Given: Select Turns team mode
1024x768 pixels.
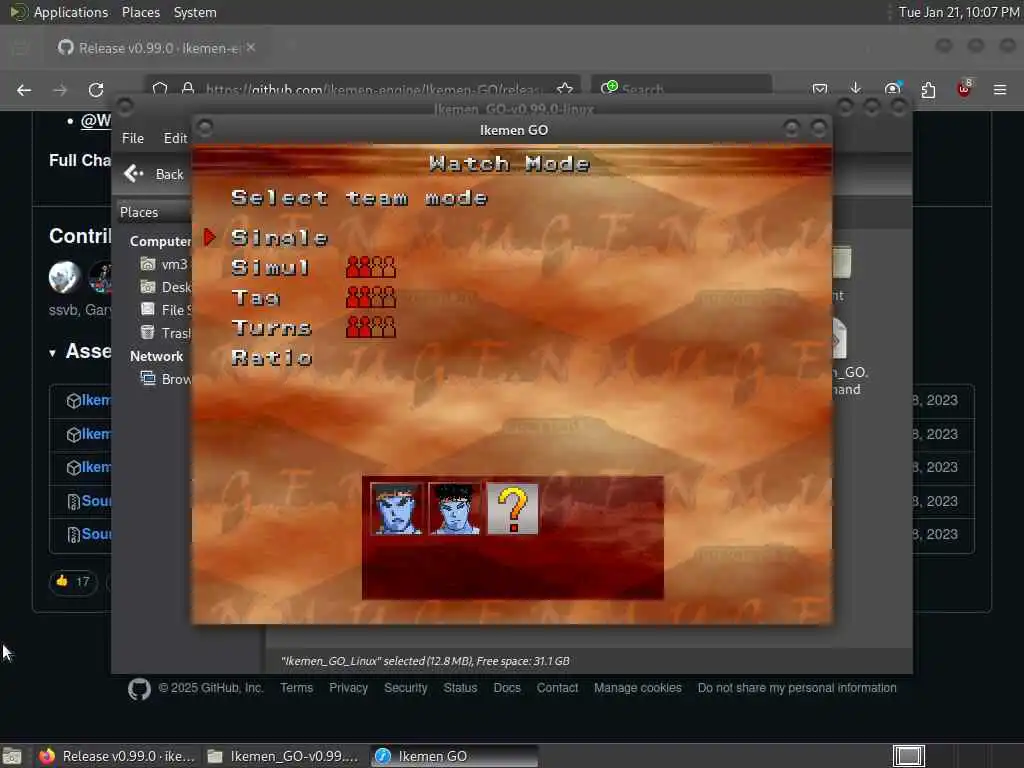Looking at the screenshot, I should click(x=272, y=328).
